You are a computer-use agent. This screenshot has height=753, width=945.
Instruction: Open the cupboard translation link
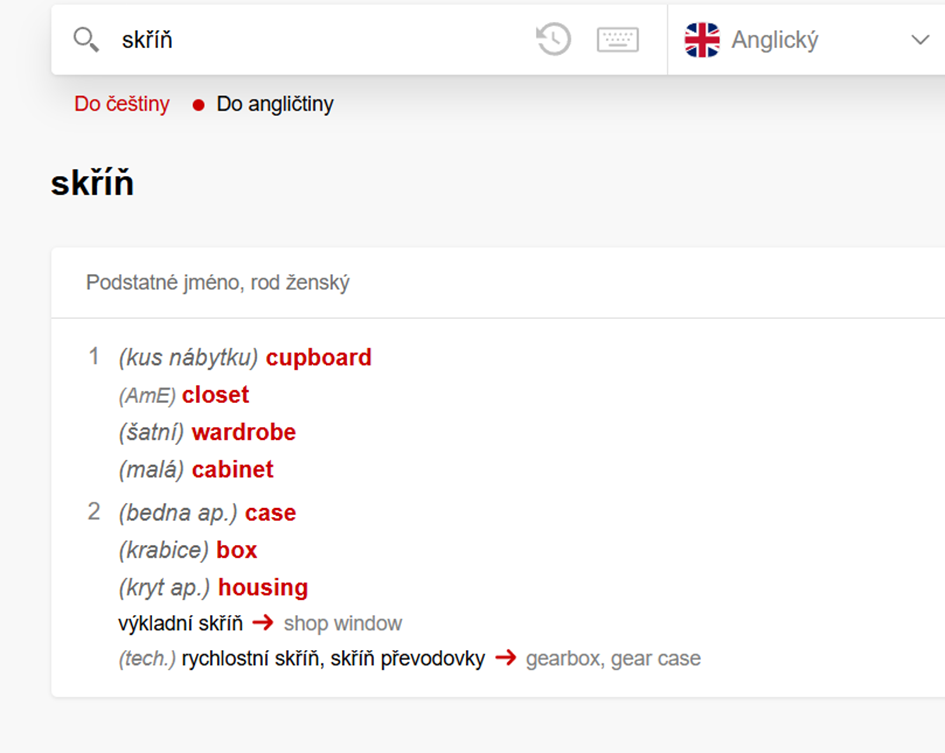tap(319, 358)
